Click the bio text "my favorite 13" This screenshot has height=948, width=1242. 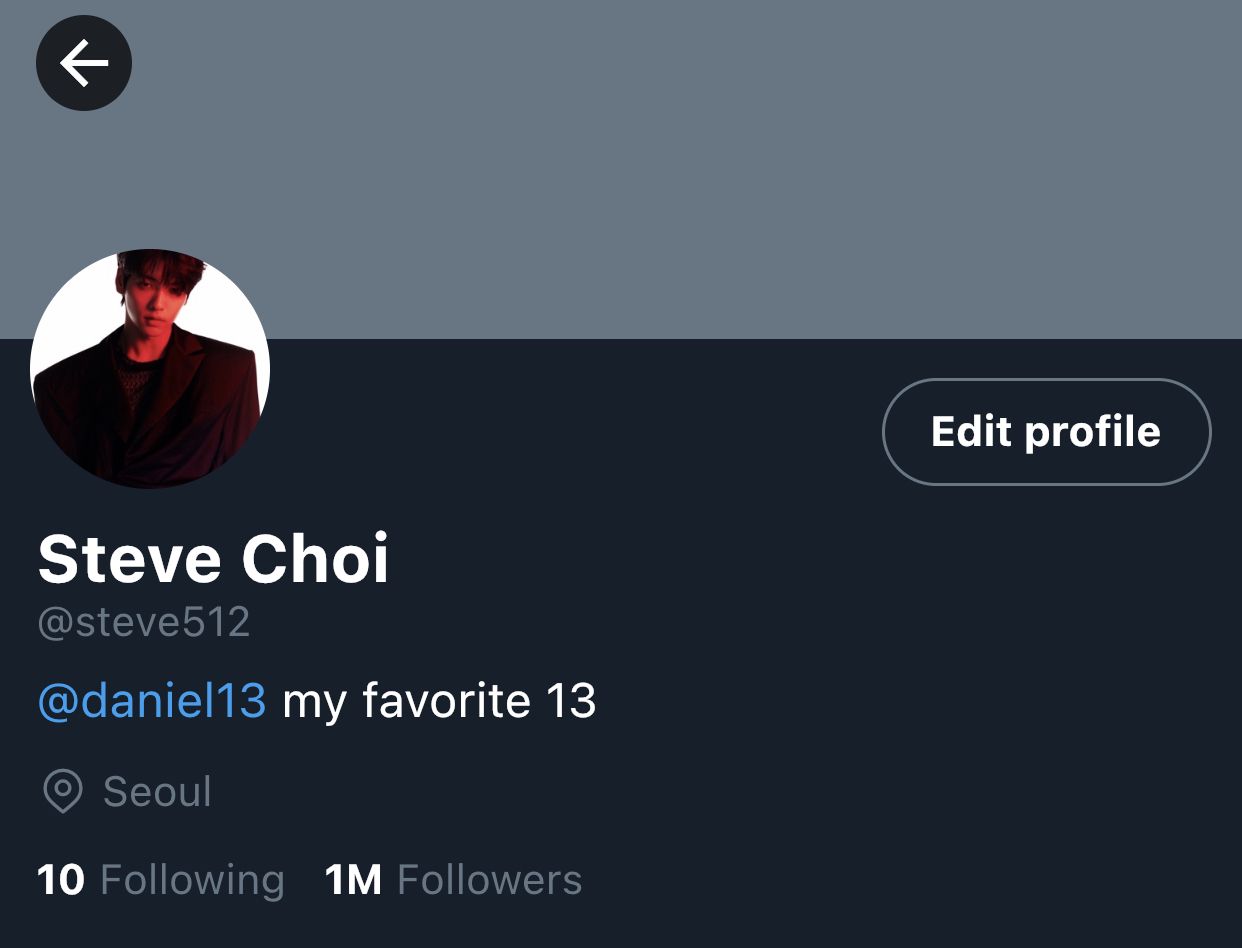(440, 701)
